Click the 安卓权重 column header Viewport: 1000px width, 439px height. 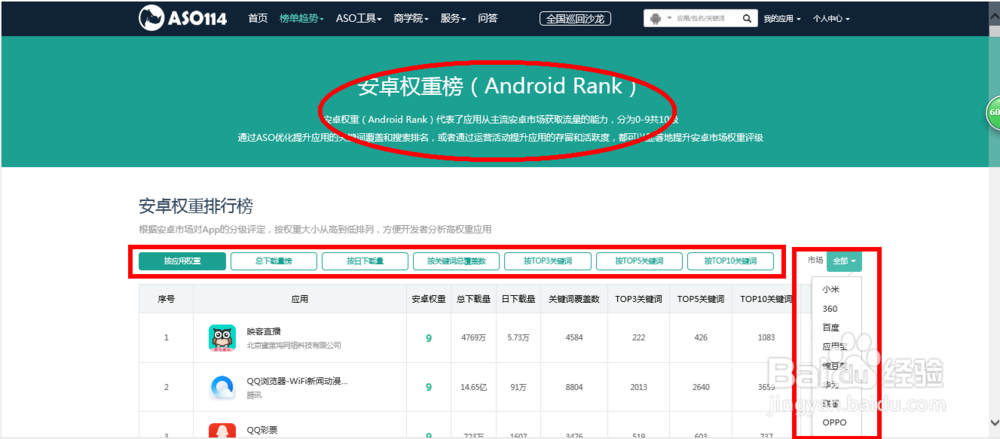tap(429, 299)
